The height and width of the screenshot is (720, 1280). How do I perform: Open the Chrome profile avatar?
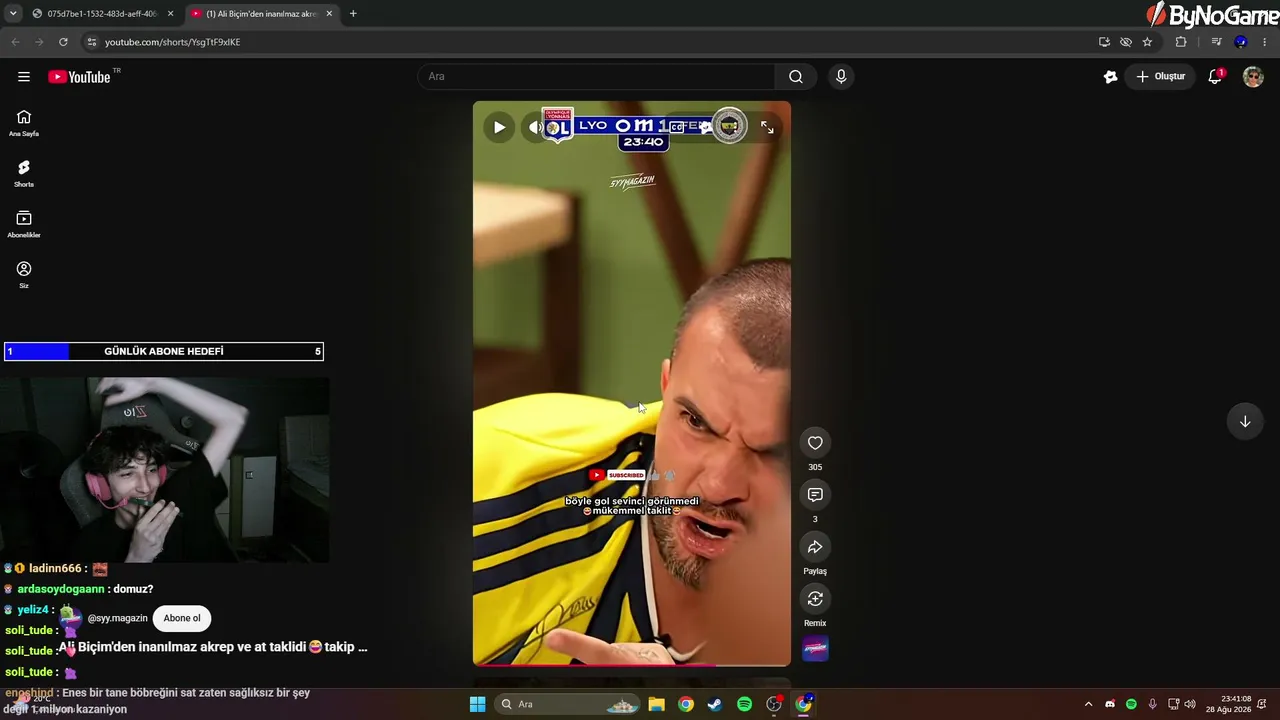(1241, 42)
